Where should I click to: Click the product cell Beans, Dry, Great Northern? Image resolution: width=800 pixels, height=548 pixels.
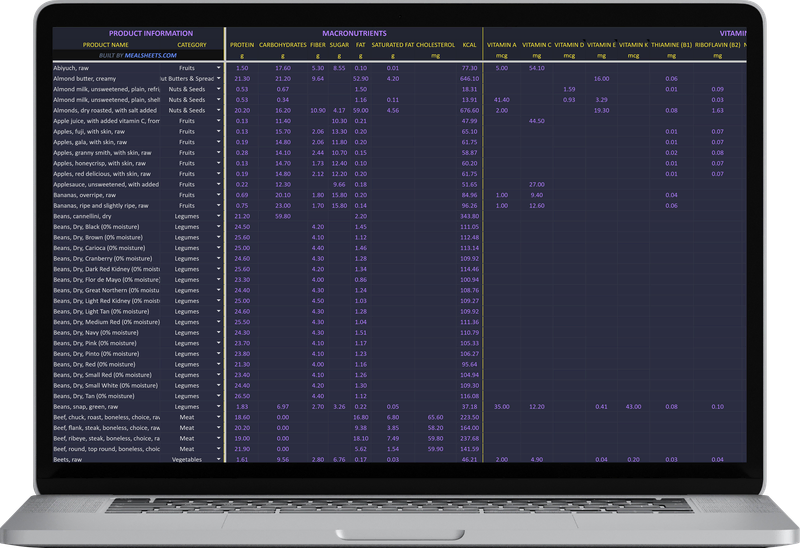click(x=106, y=290)
